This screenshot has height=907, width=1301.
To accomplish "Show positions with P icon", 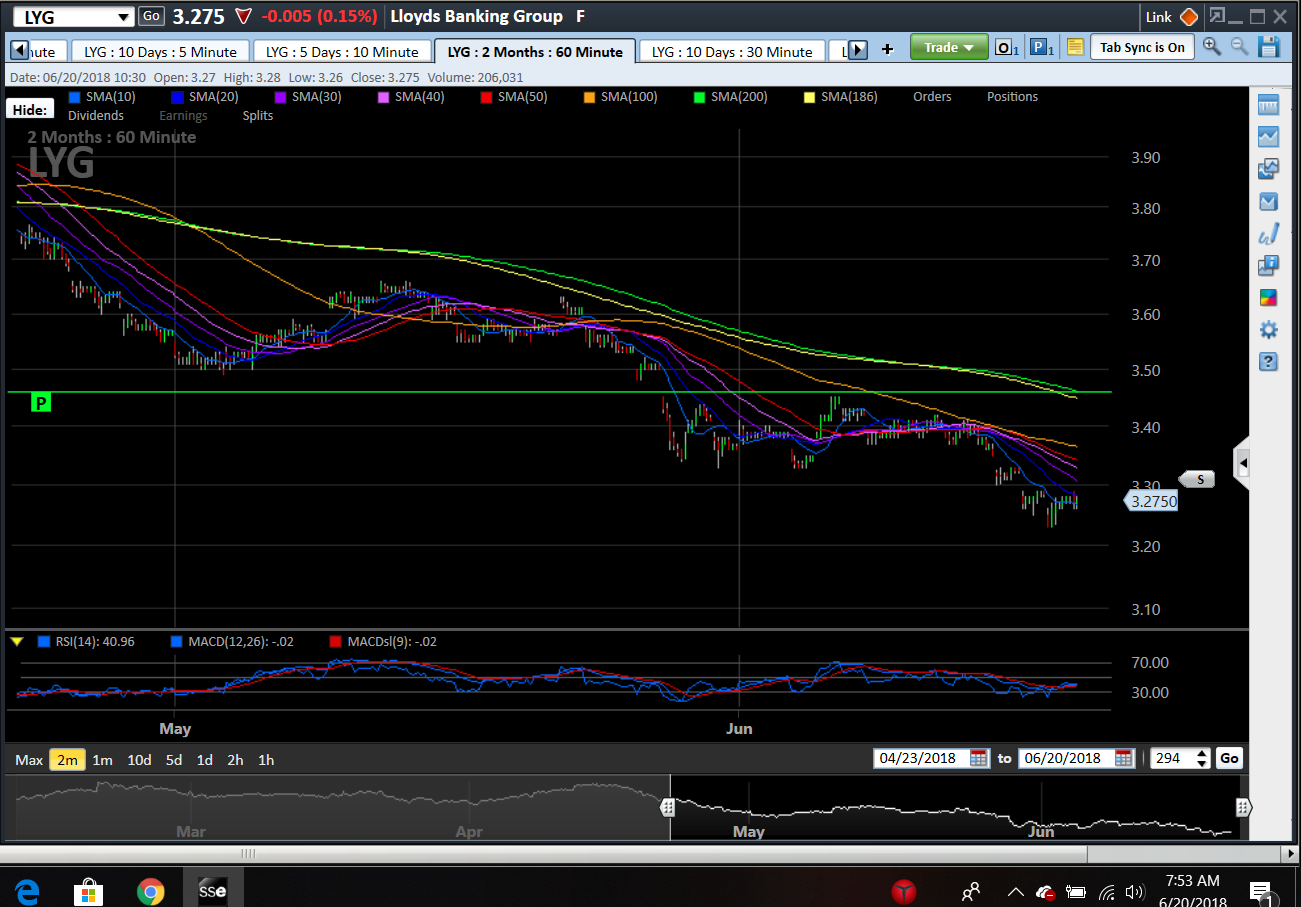I will pos(1041,48).
